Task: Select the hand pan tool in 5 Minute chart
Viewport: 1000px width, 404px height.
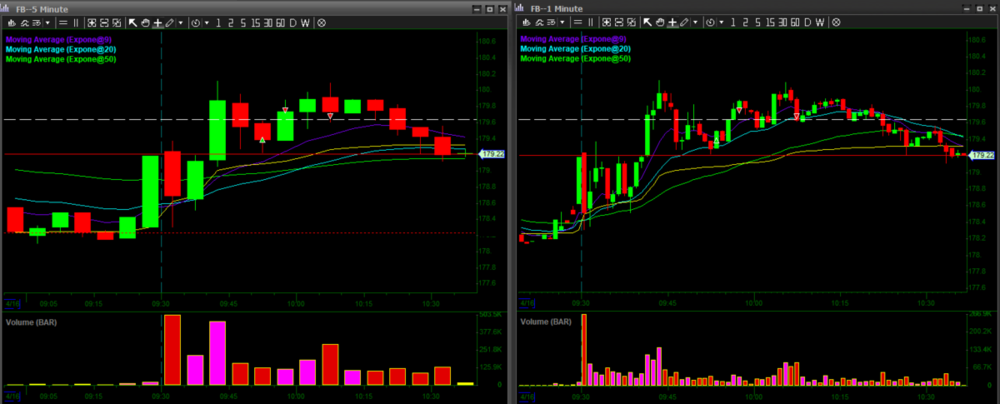Action: point(145,21)
